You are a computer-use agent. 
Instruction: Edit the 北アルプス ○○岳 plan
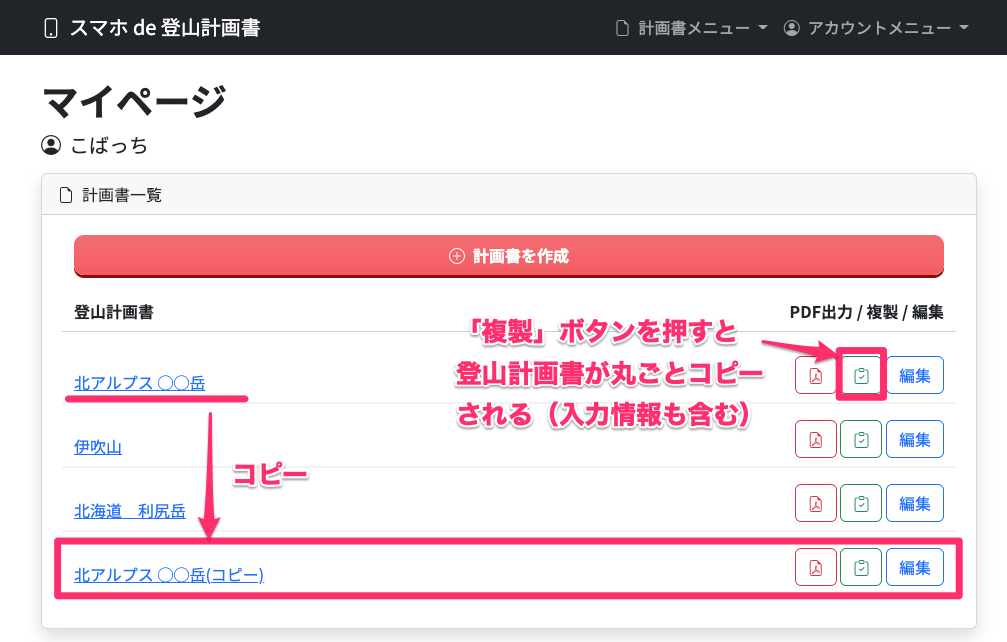[915, 375]
